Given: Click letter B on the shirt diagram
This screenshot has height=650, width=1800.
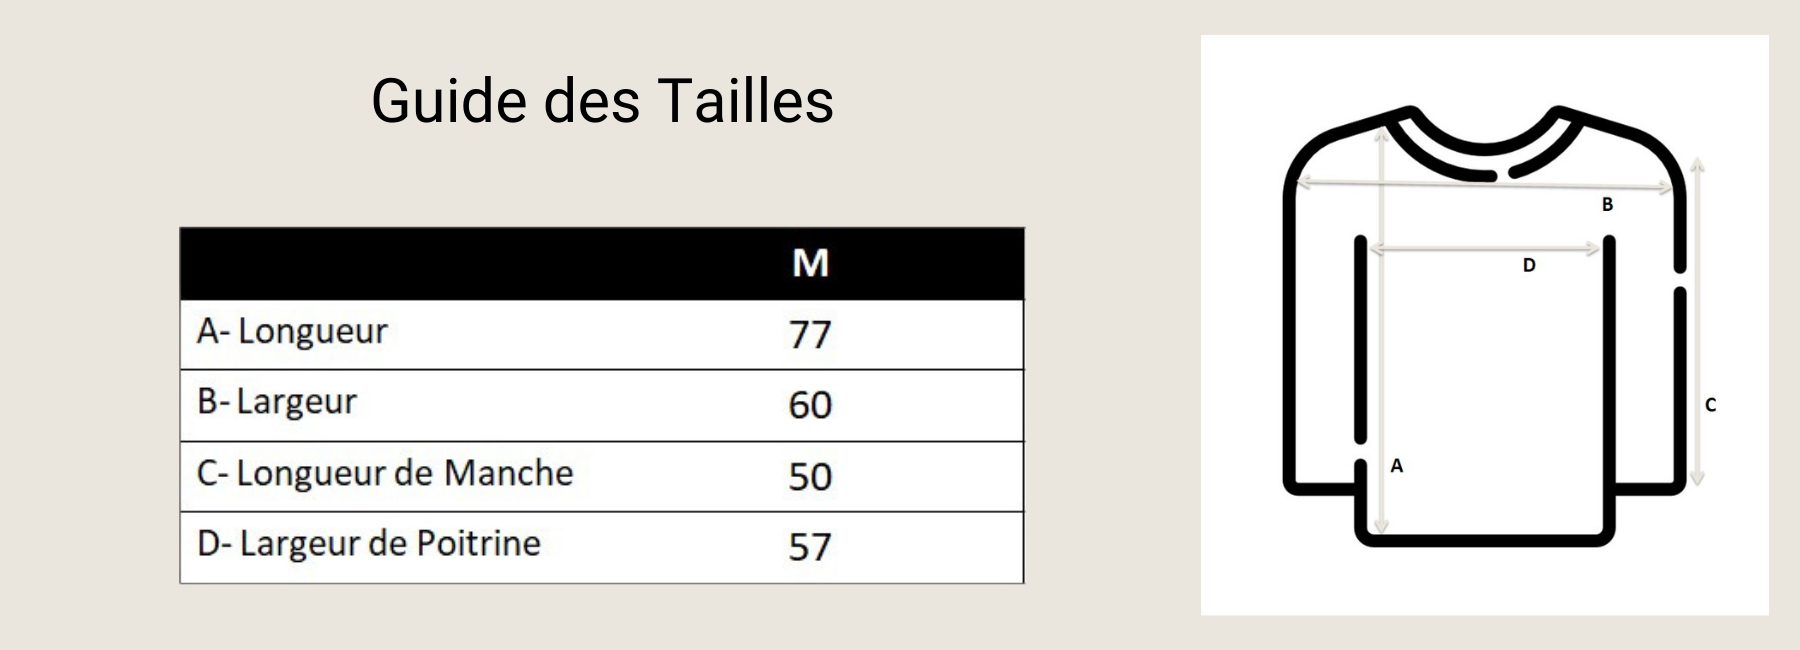Looking at the screenshot, I should 1607,205.
